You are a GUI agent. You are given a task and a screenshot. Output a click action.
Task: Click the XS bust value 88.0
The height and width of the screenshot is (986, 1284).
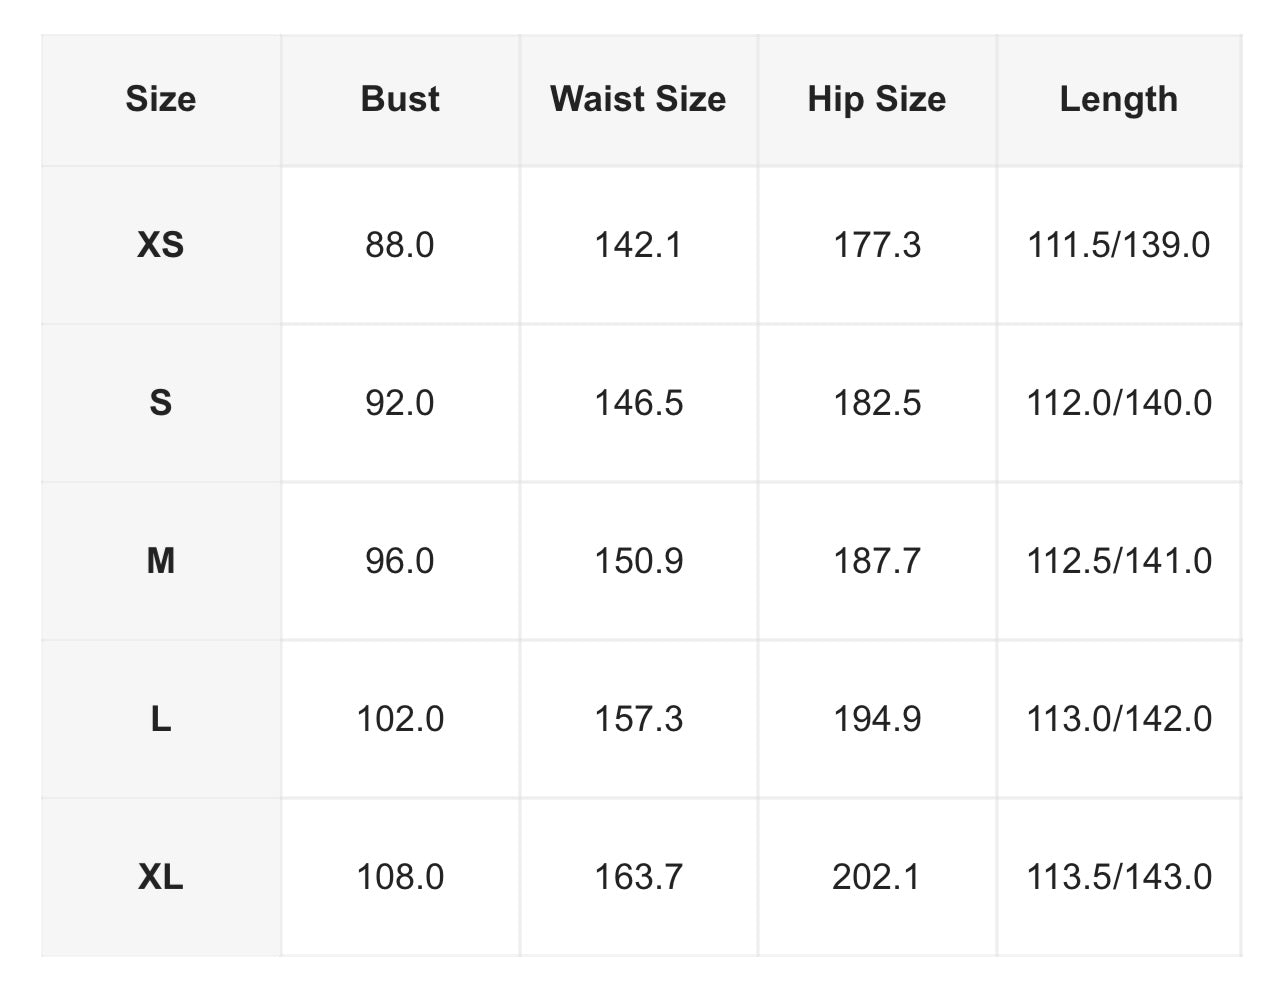tap(400, 245)
